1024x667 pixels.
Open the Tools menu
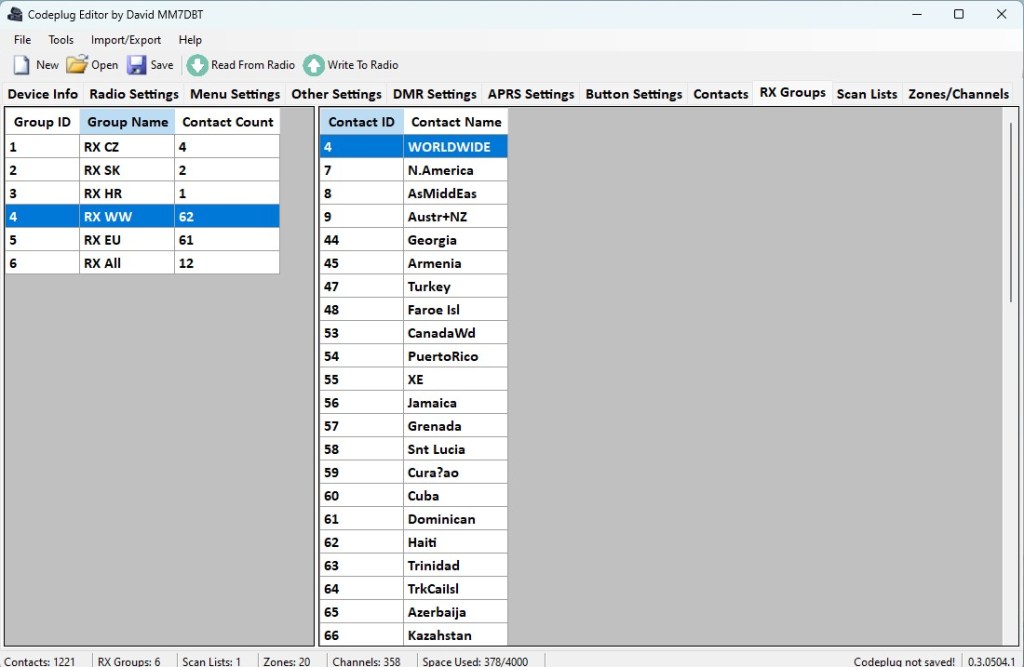[61, 40]
